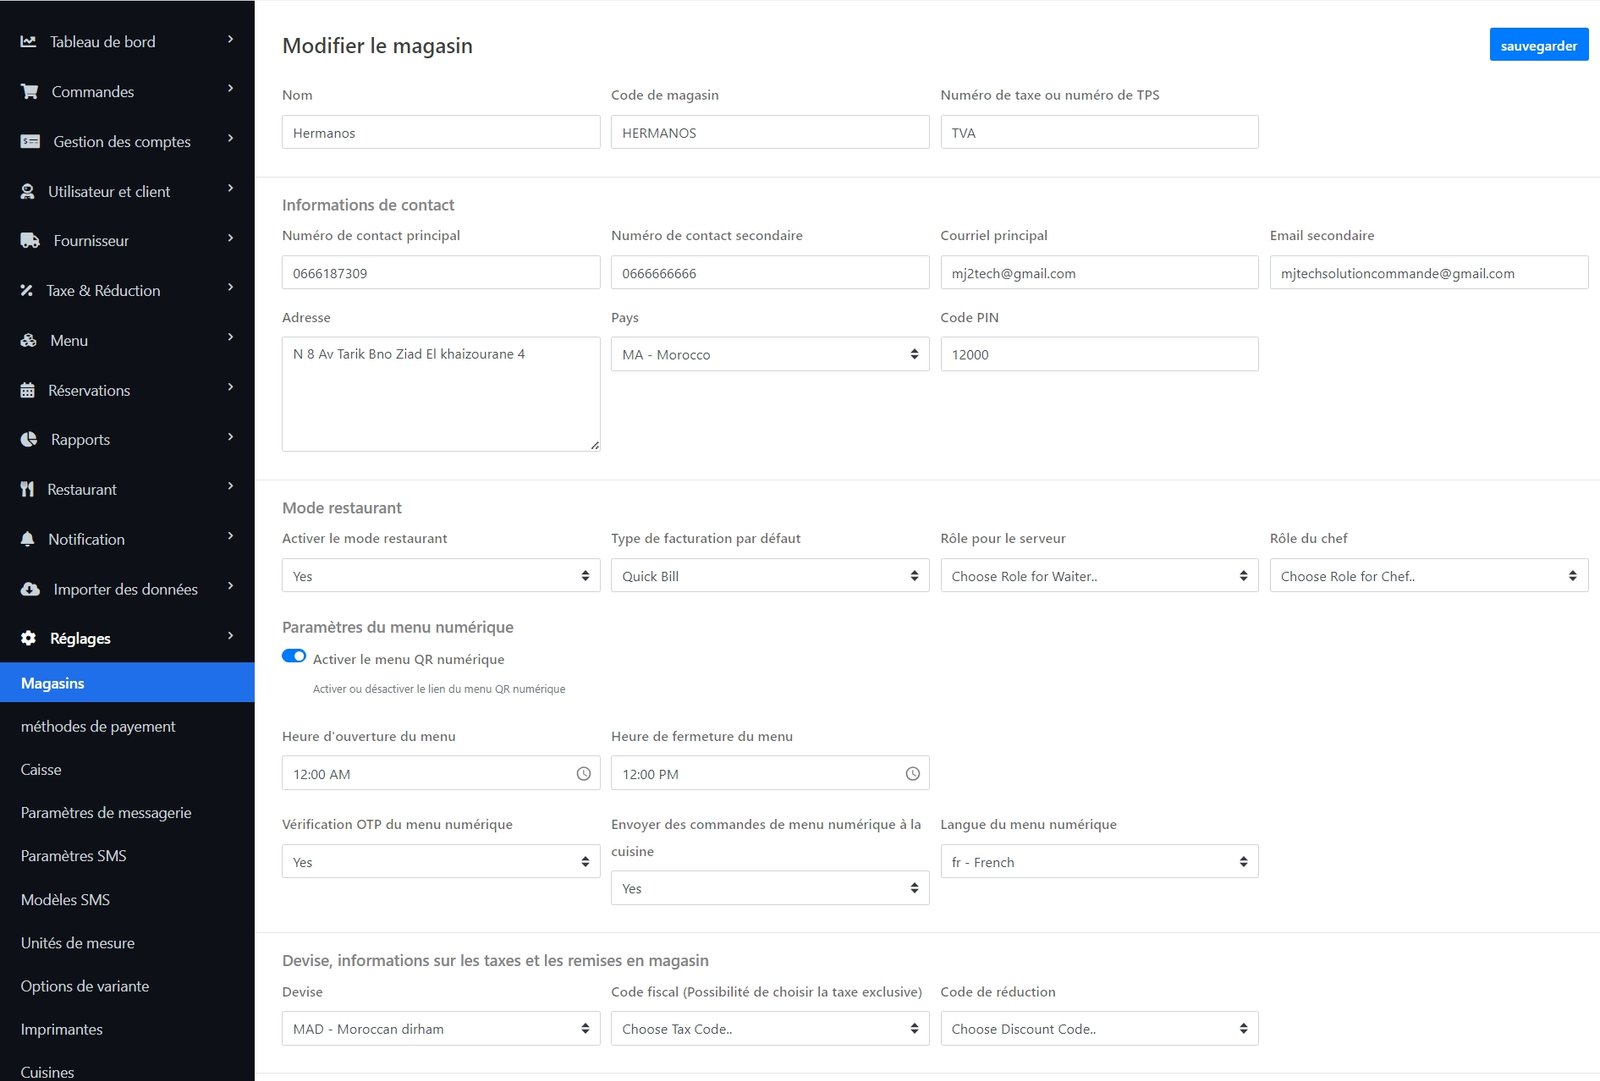Disable the digital QR menu toggle
The width and height of the screenshot is (1600, 1081).
[294, 657]
